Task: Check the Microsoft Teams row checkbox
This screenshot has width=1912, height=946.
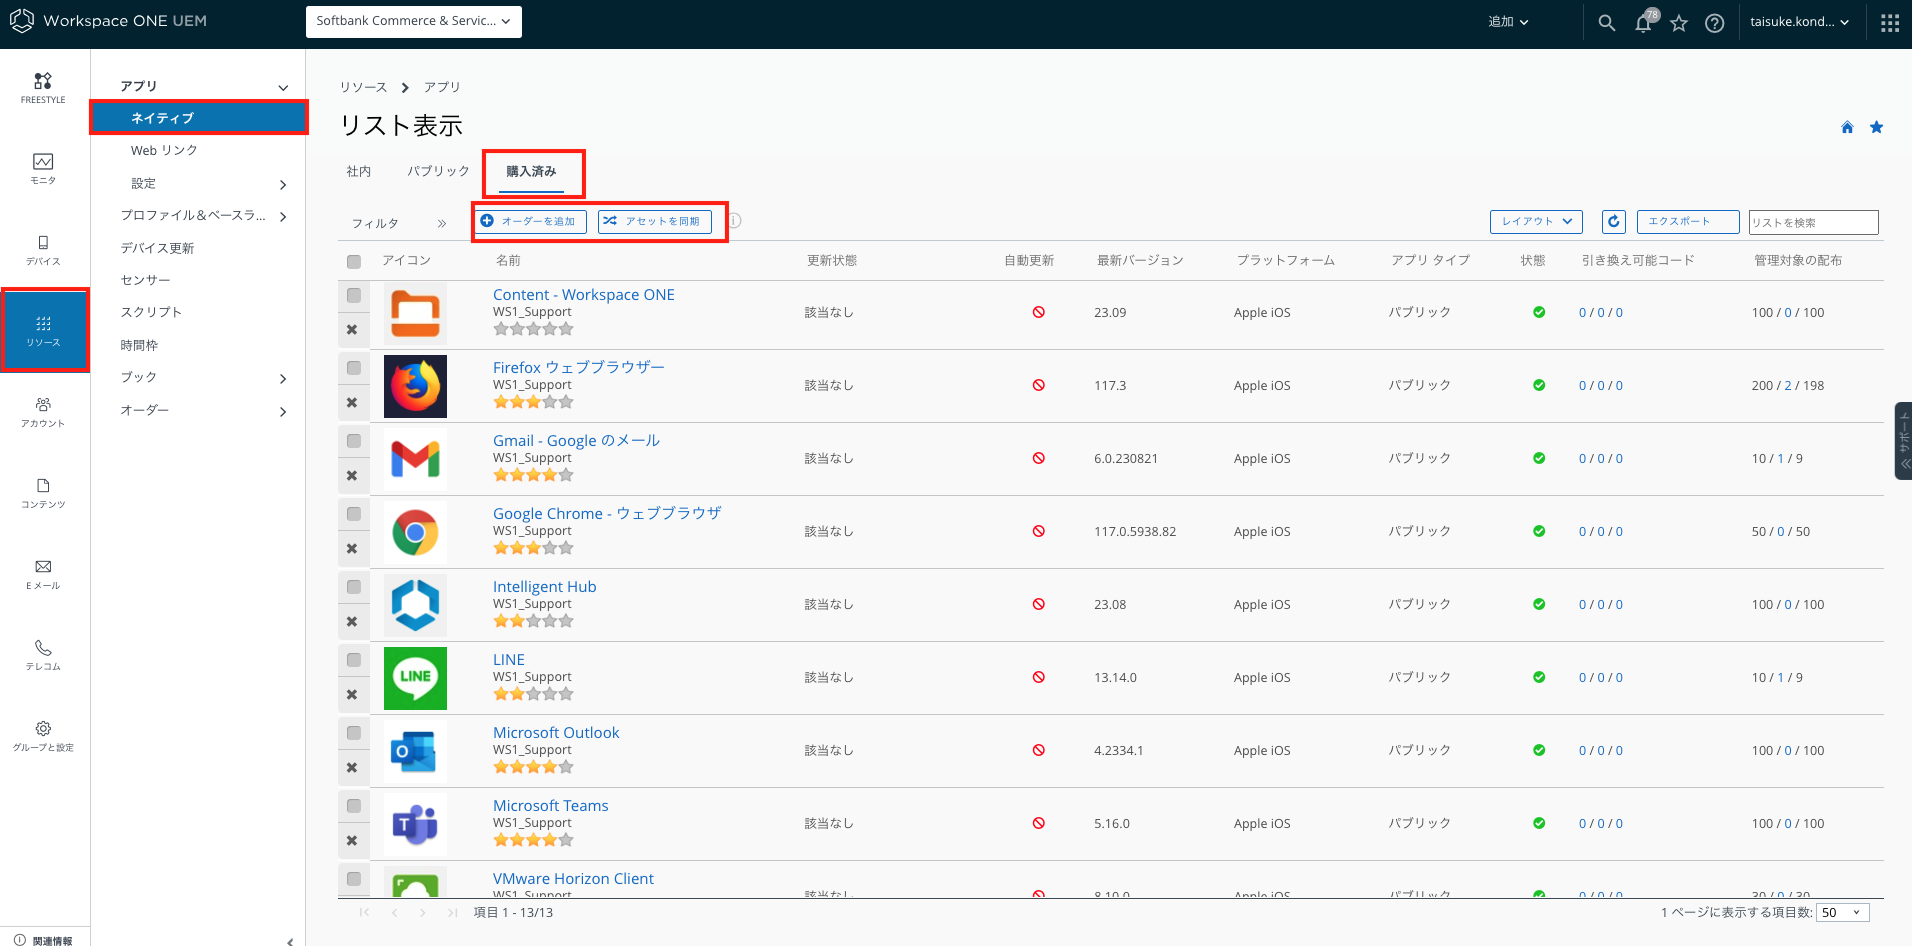Action: click(354, 806)
